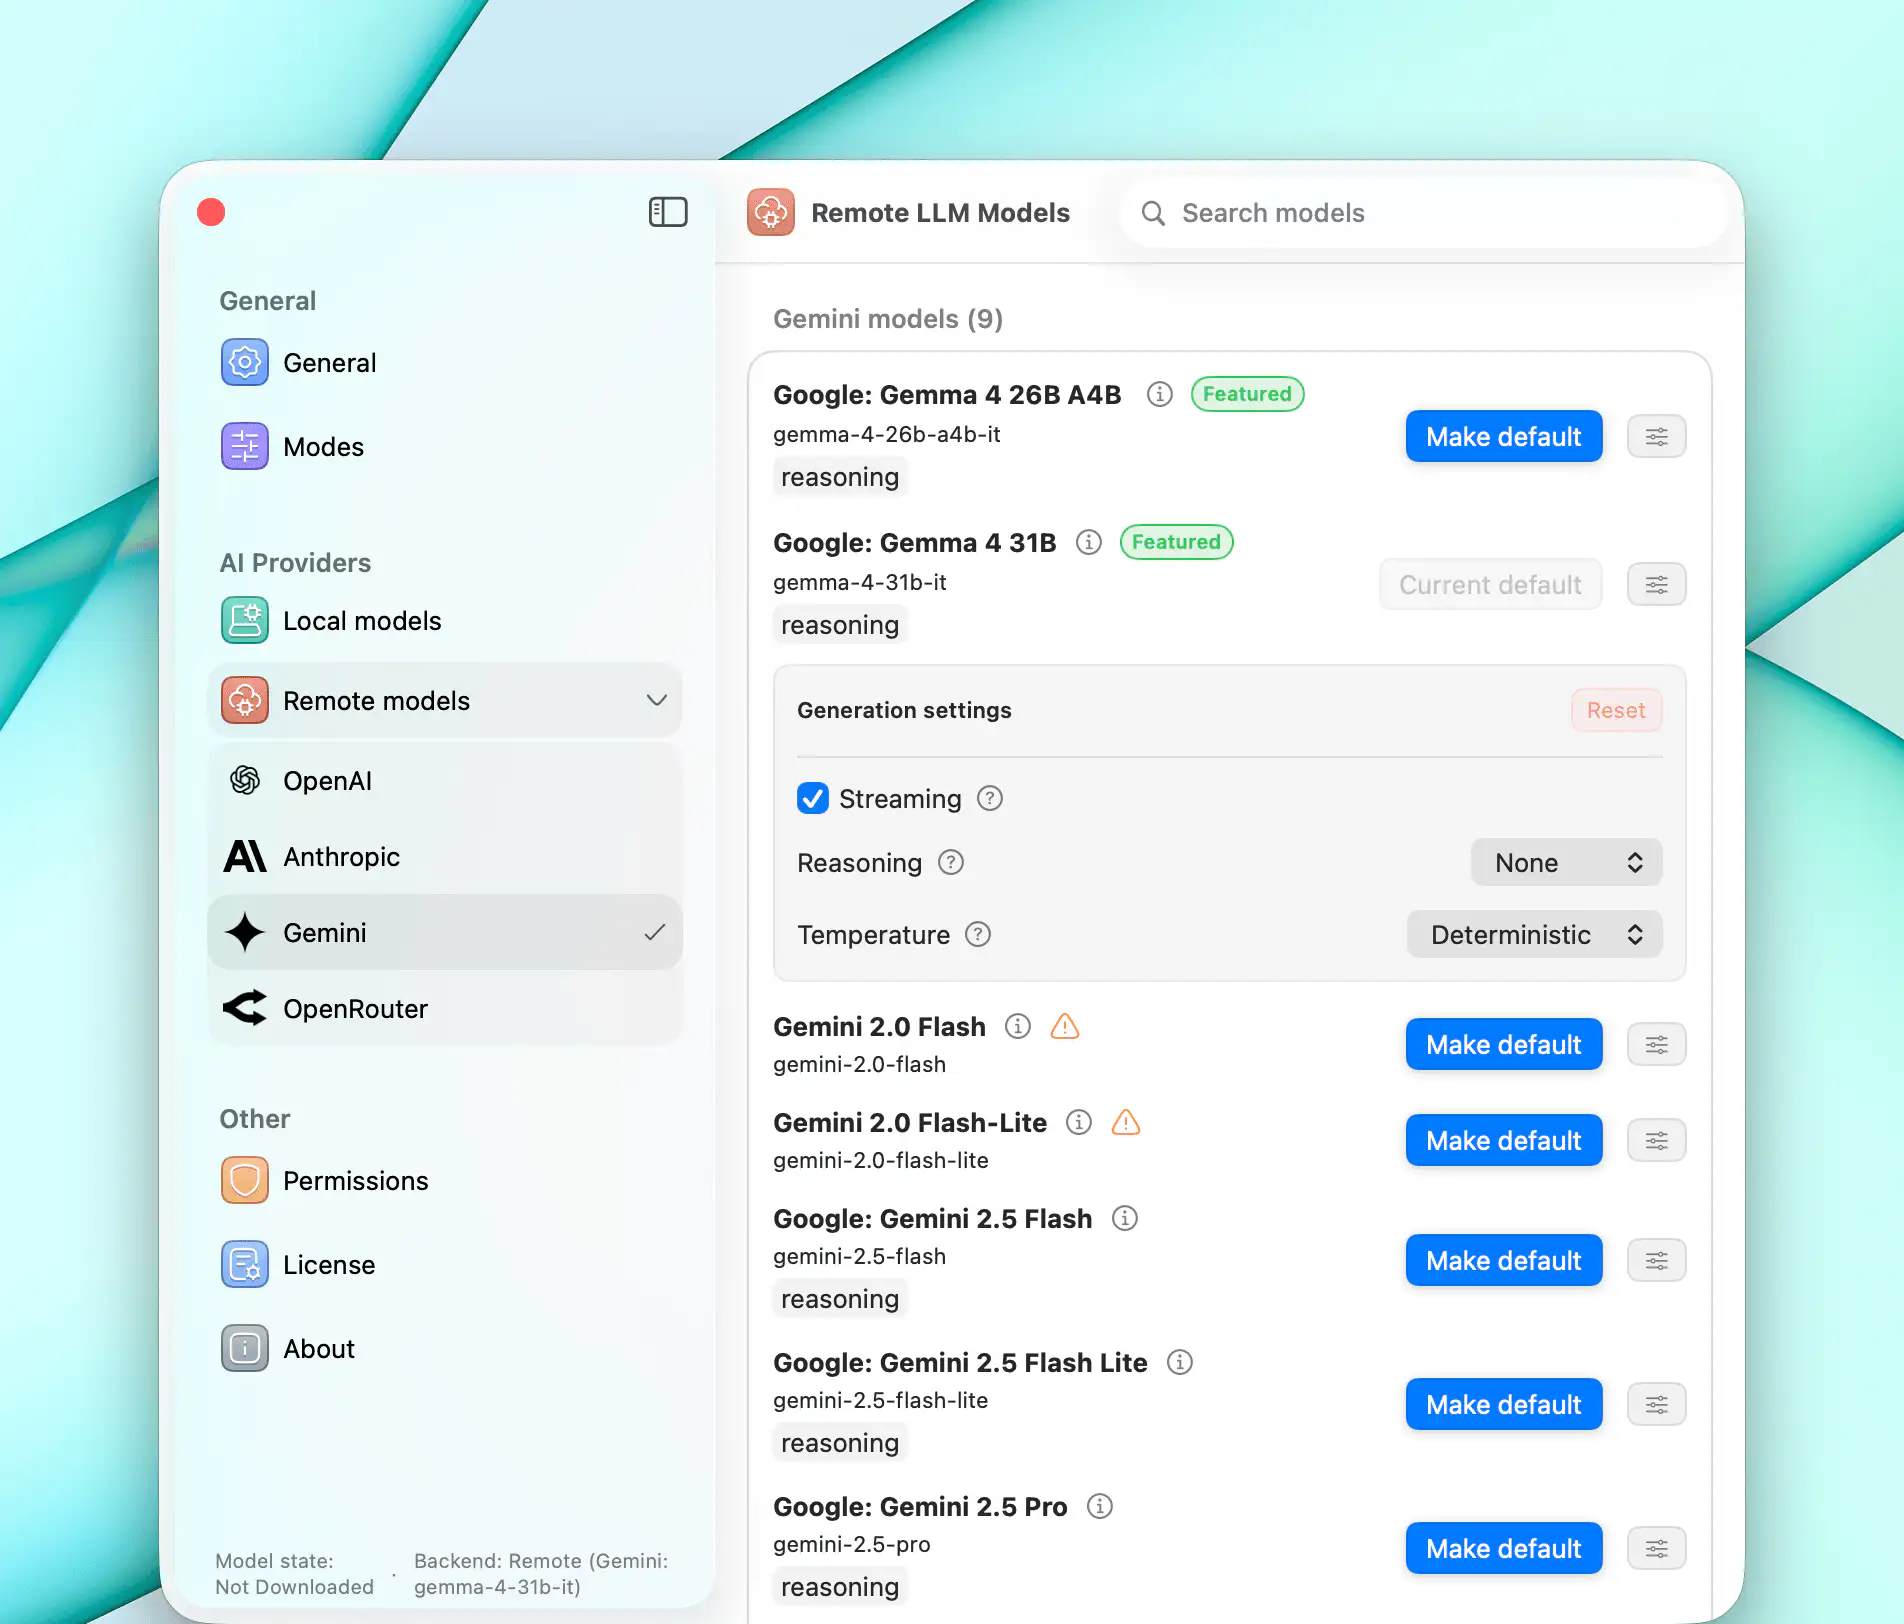
Task: Open settings sliders for Gemini 2.0 Flash
Action: click(x=1657, y=1045)
